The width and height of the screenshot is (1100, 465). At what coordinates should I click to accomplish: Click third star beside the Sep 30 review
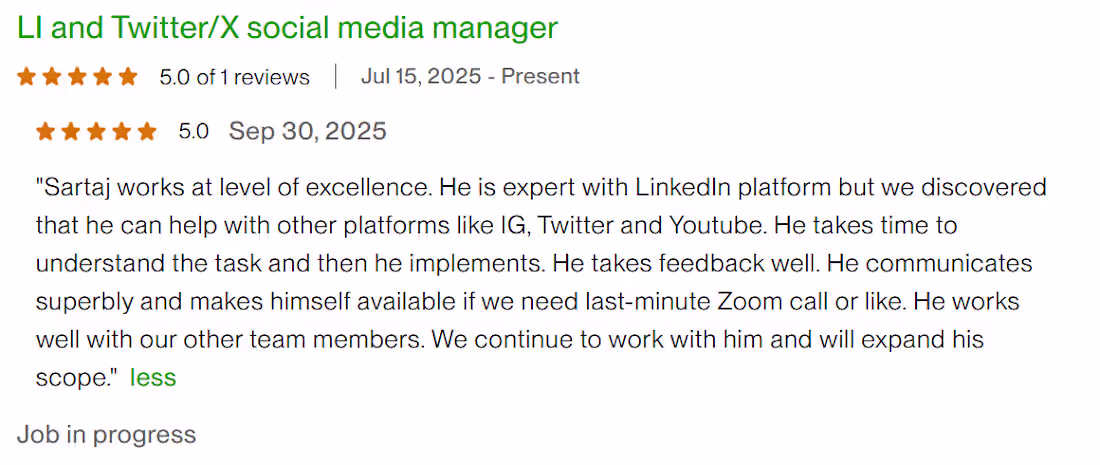point(96,131)
